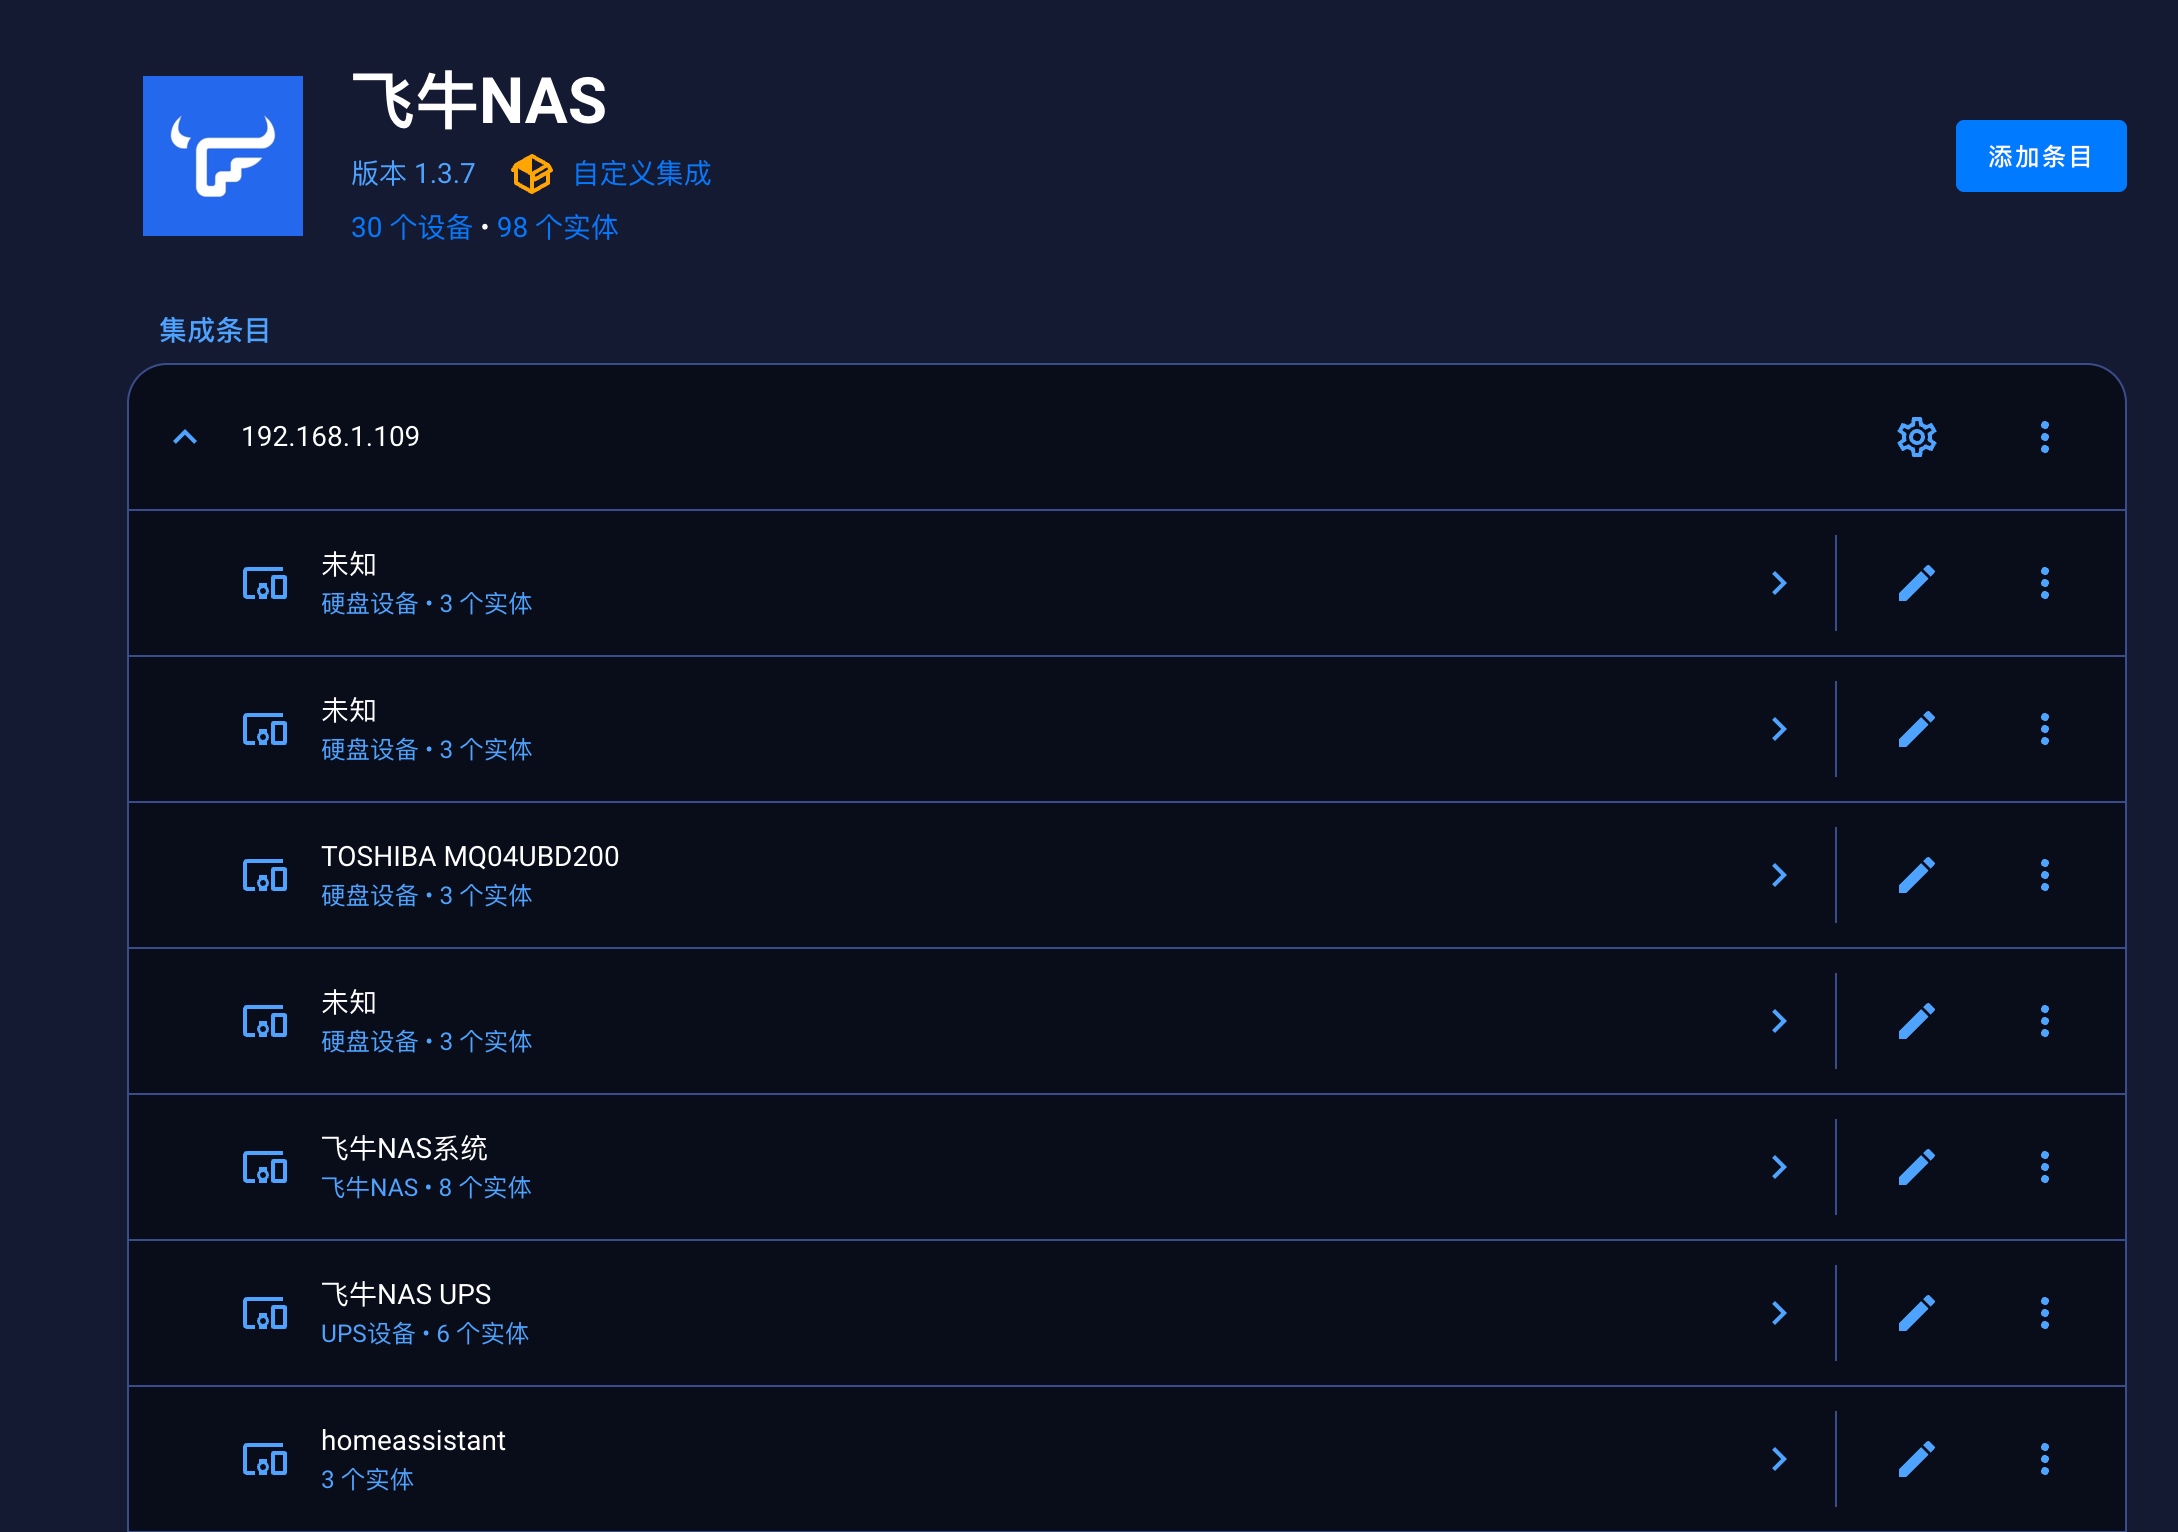Collapse the 192.168.1.109 entry

(x=185, y=437)
